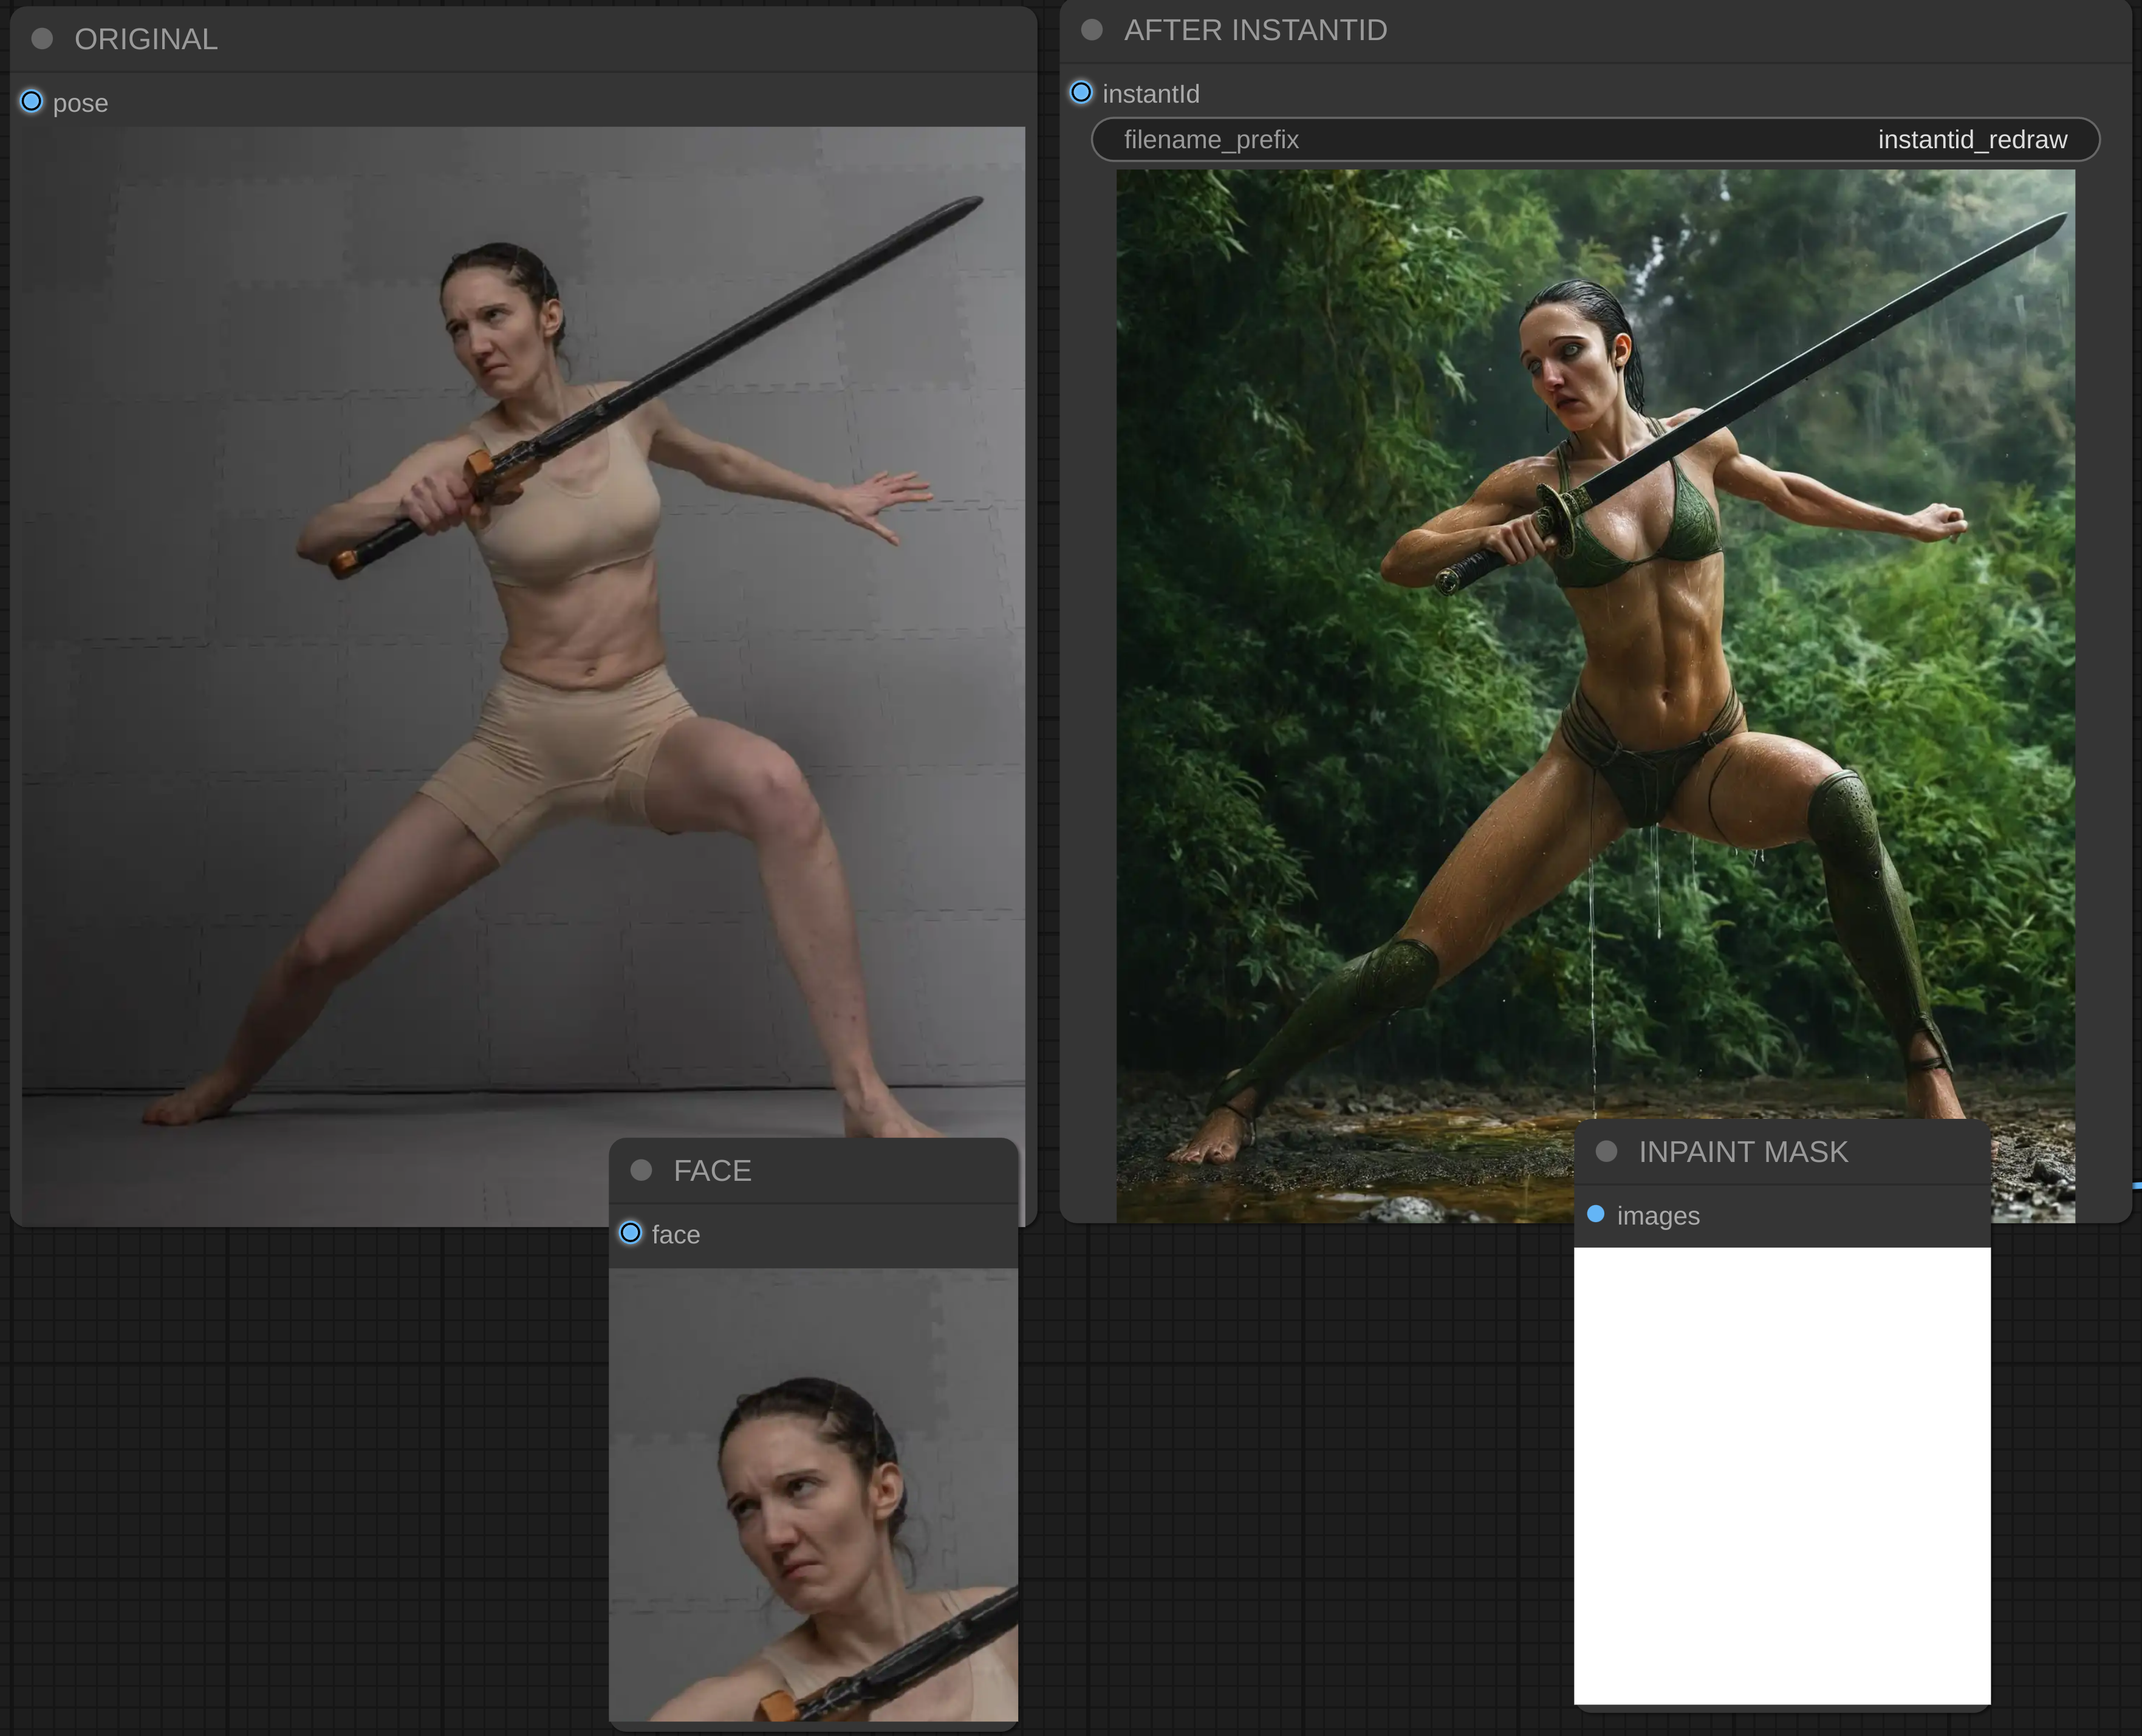Viewport: 2142px width, 1736px height.
Task: Click the face input socket
Action: (x=631, y=1233)
